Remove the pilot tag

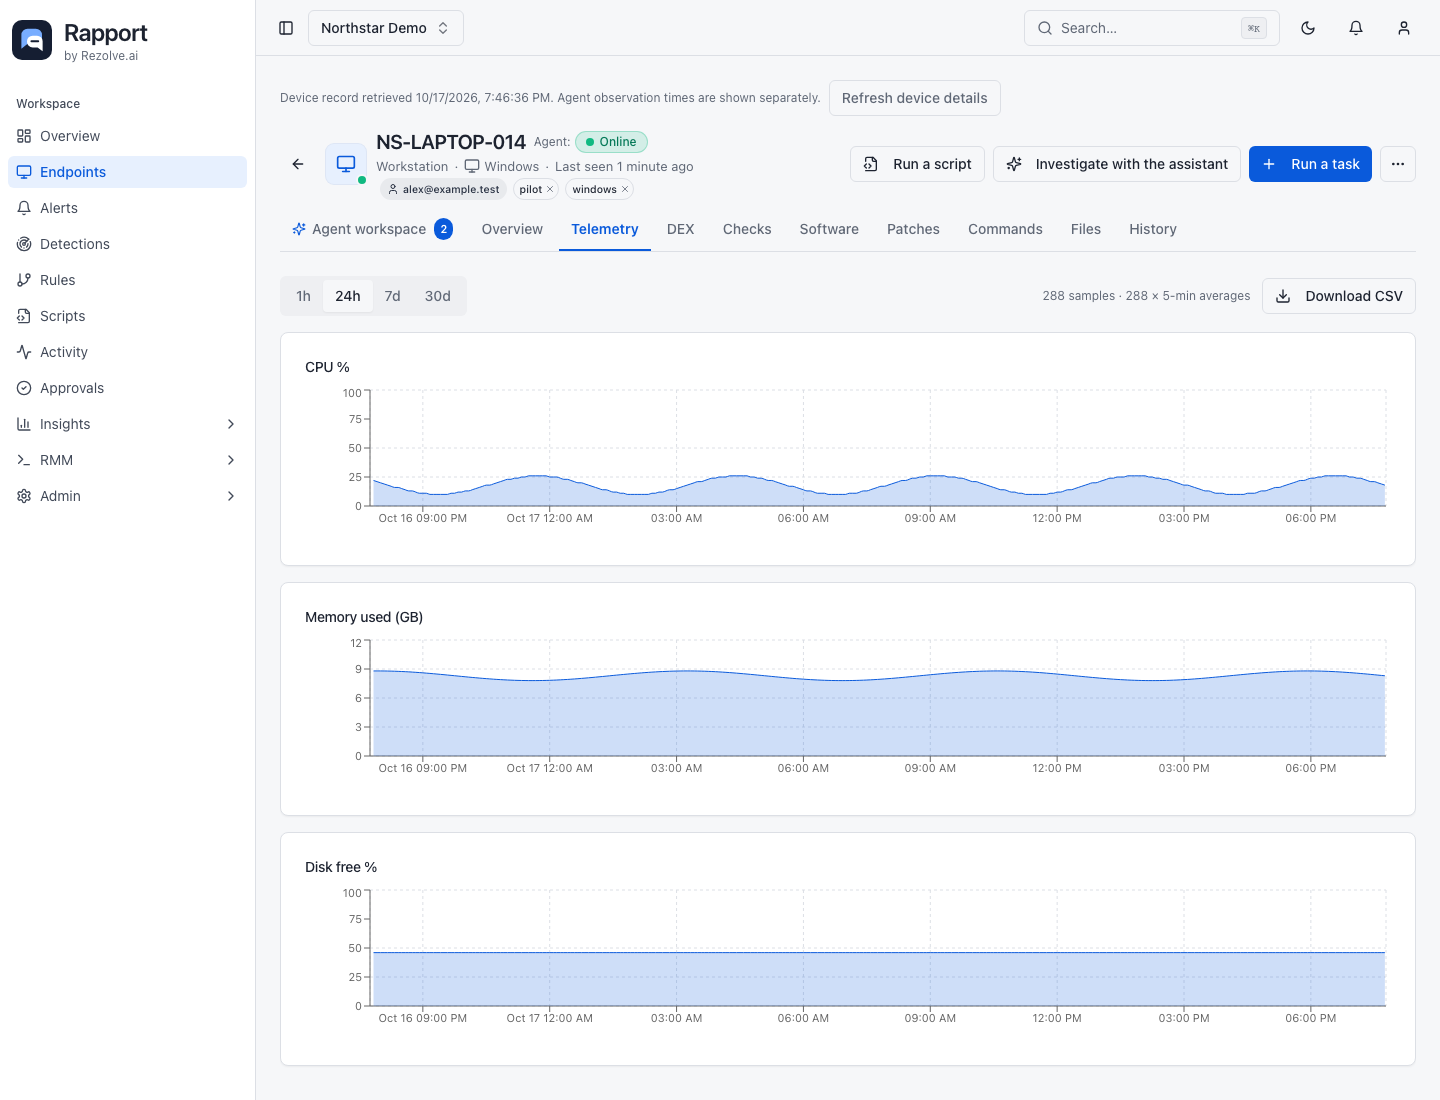point(550,189)
